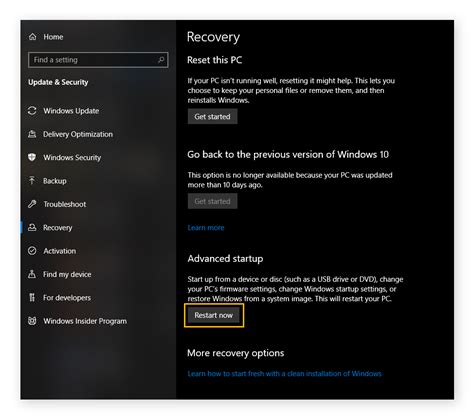Open the Activation page

[60, 251]
